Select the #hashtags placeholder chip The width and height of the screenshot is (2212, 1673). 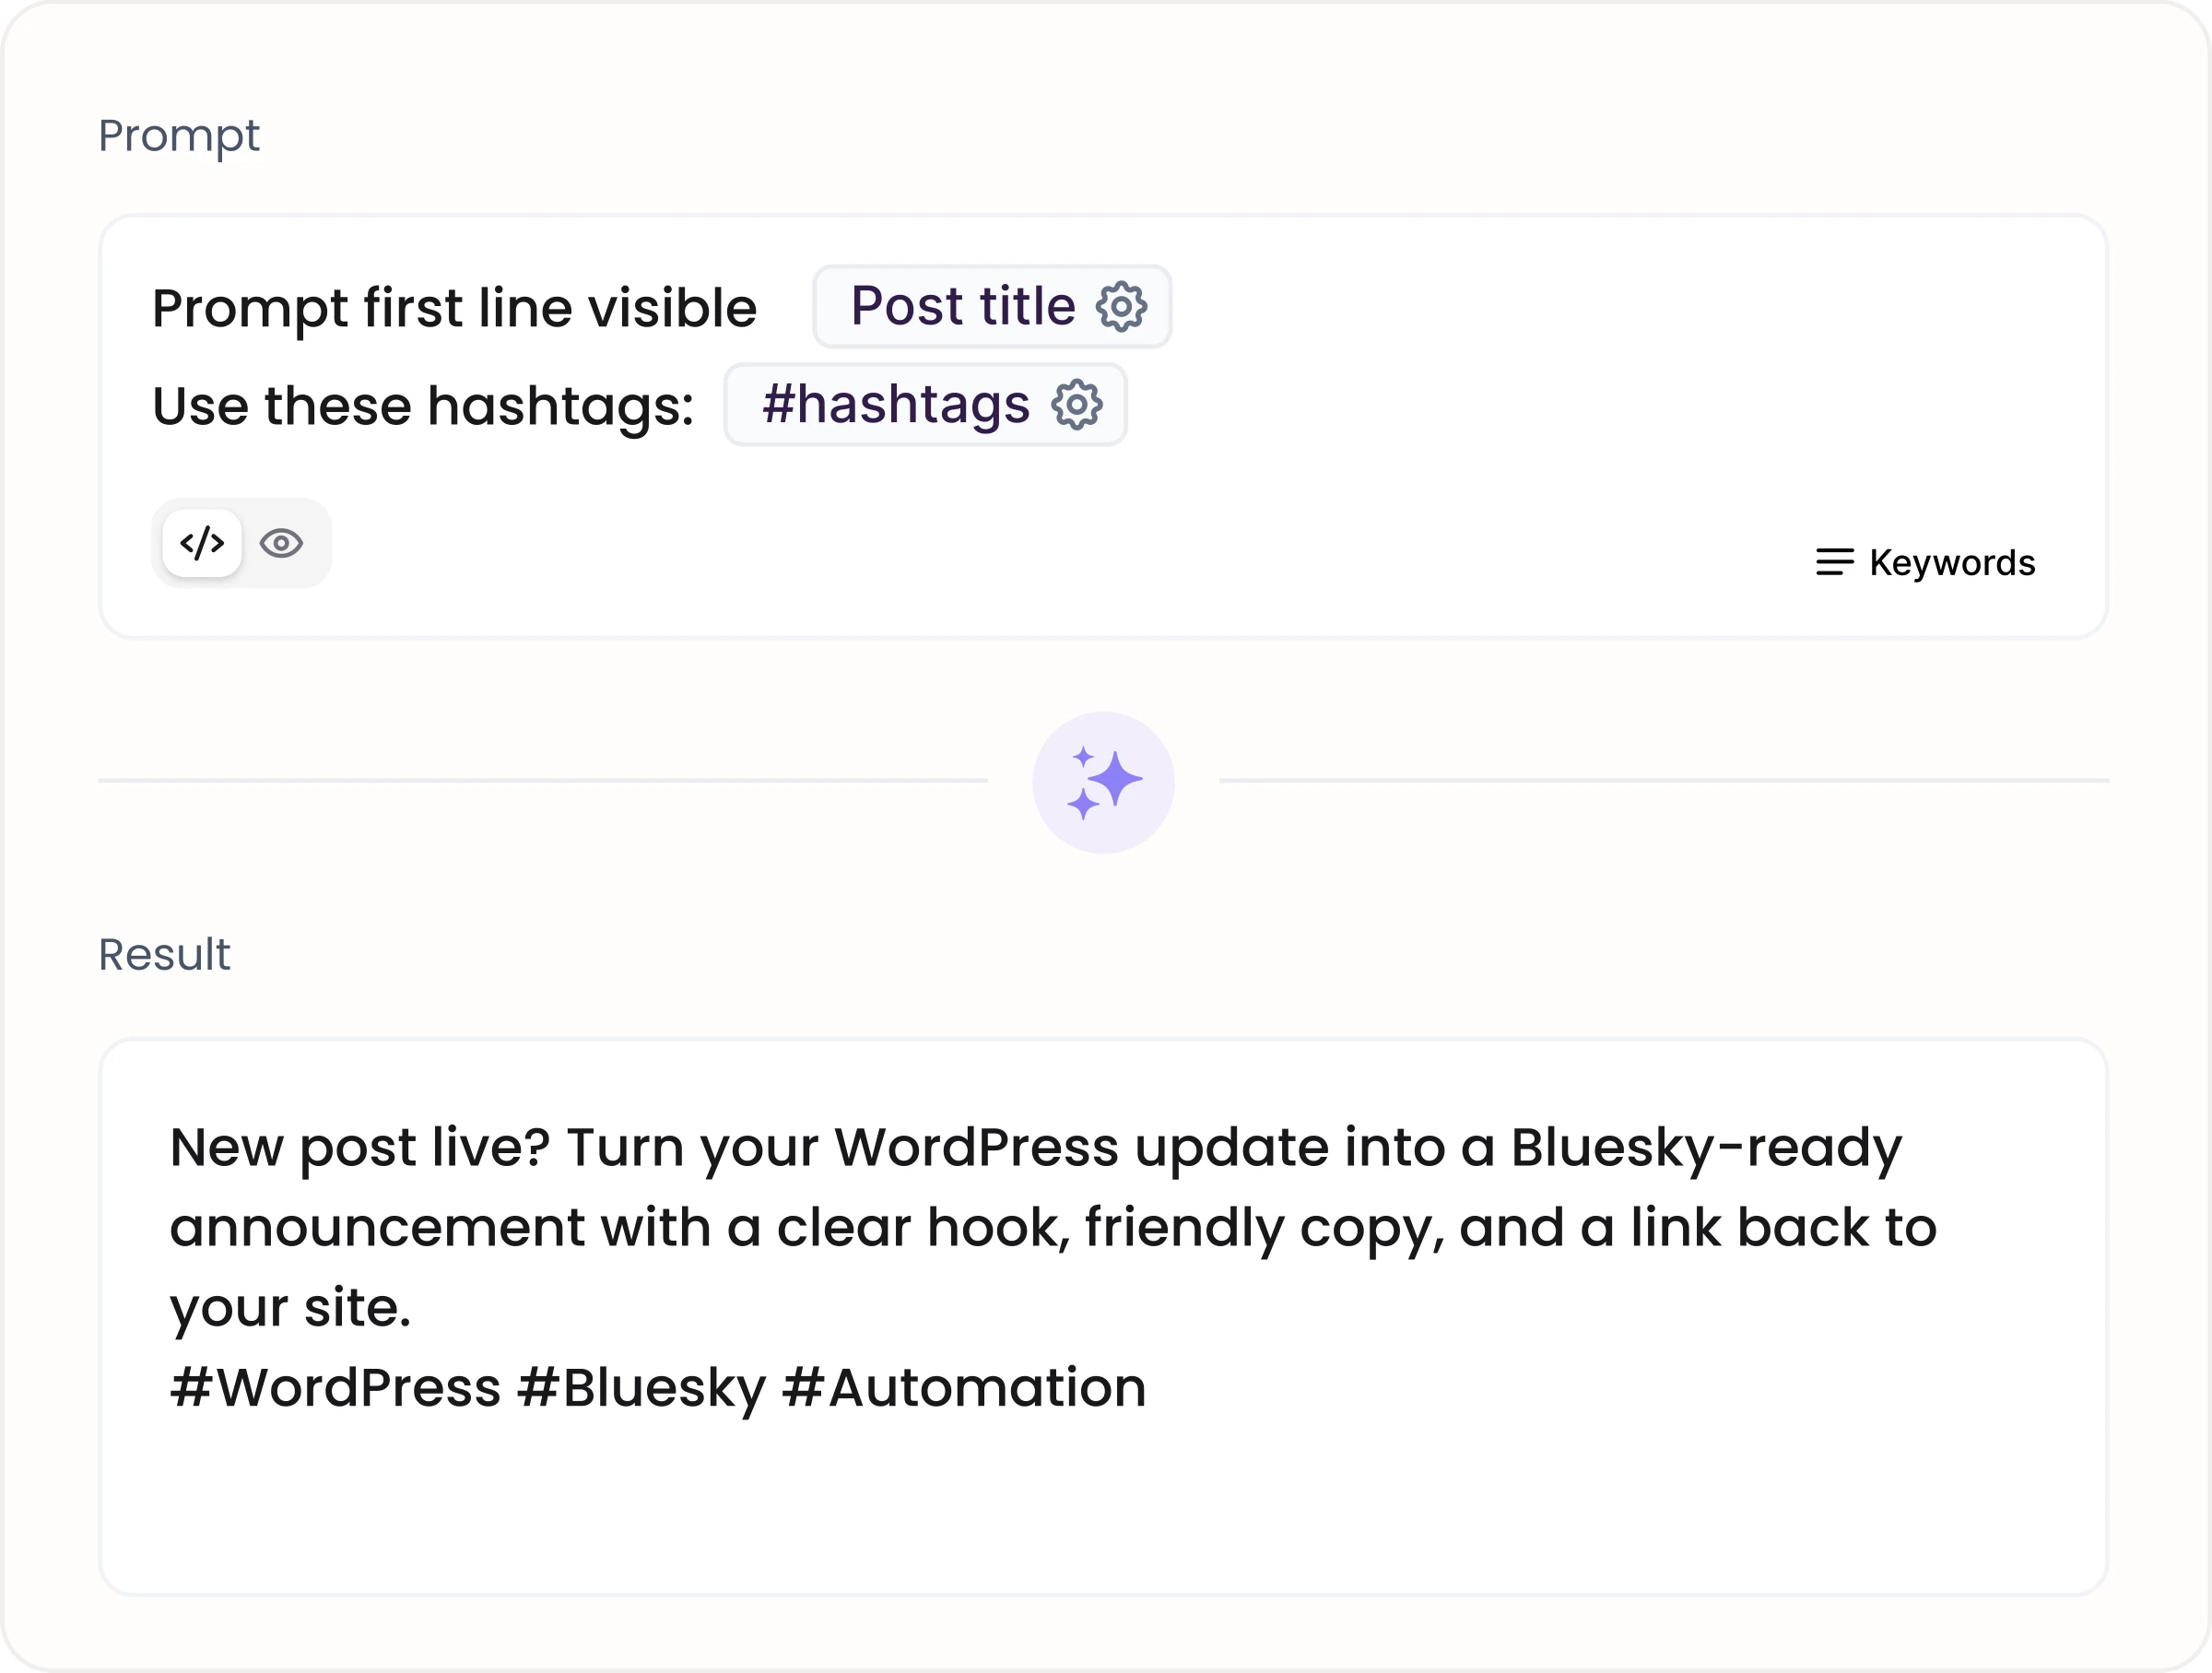click(x=925, y=404)
